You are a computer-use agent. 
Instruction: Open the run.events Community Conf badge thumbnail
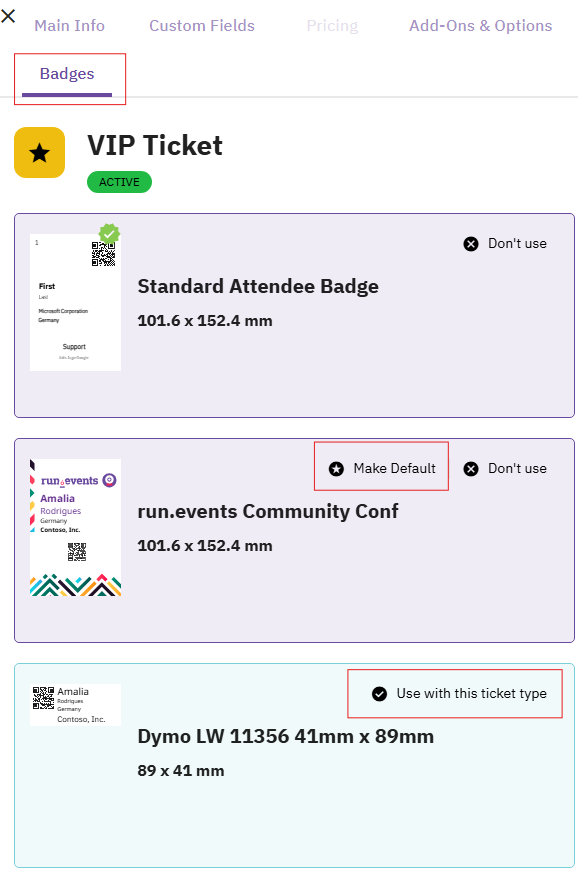point(75,528)
